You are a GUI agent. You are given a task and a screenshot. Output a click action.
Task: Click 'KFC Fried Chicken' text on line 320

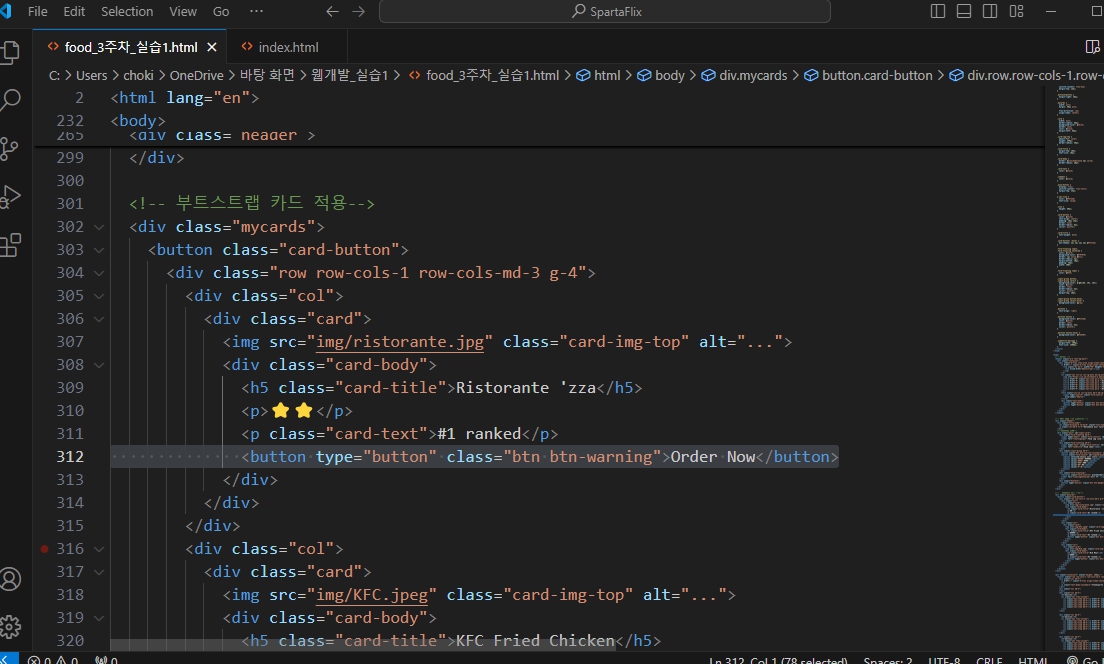(x=535, y=641)
